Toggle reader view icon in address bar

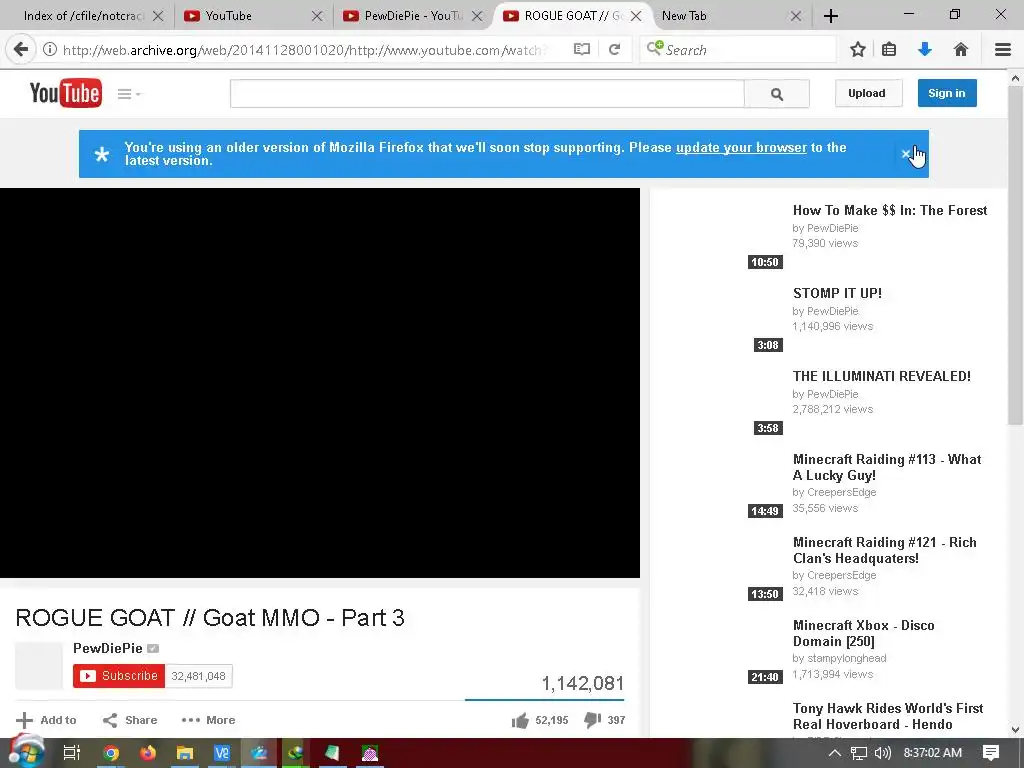pos(581,49)
